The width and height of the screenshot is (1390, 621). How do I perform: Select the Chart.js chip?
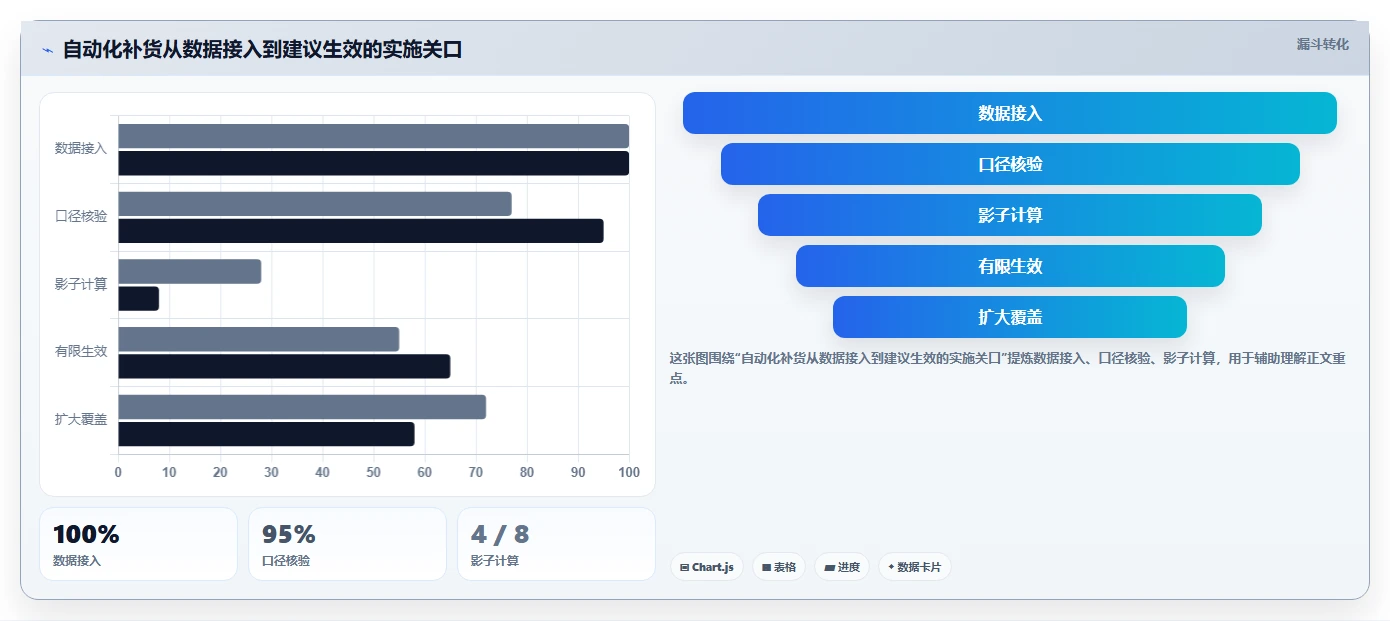[x=706, y=567]
